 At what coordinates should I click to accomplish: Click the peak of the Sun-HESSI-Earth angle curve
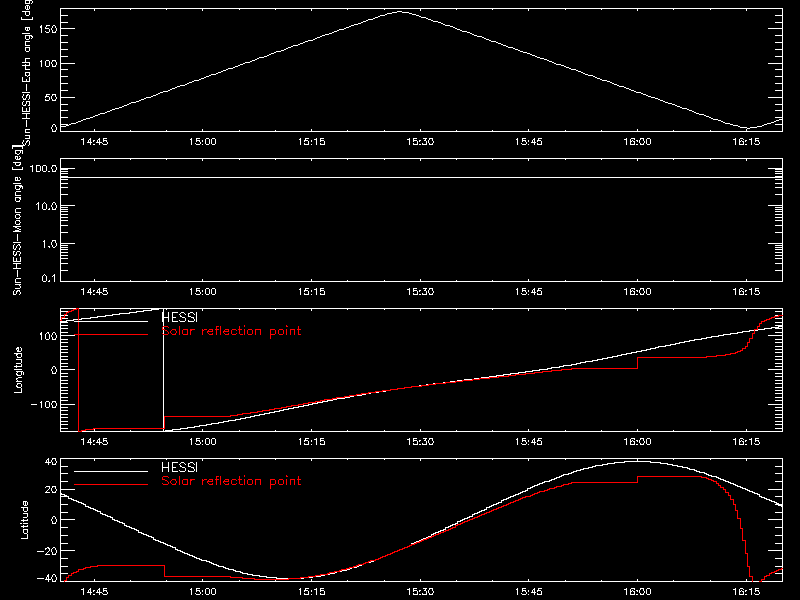pyautogui.click(x=401, y=12)
